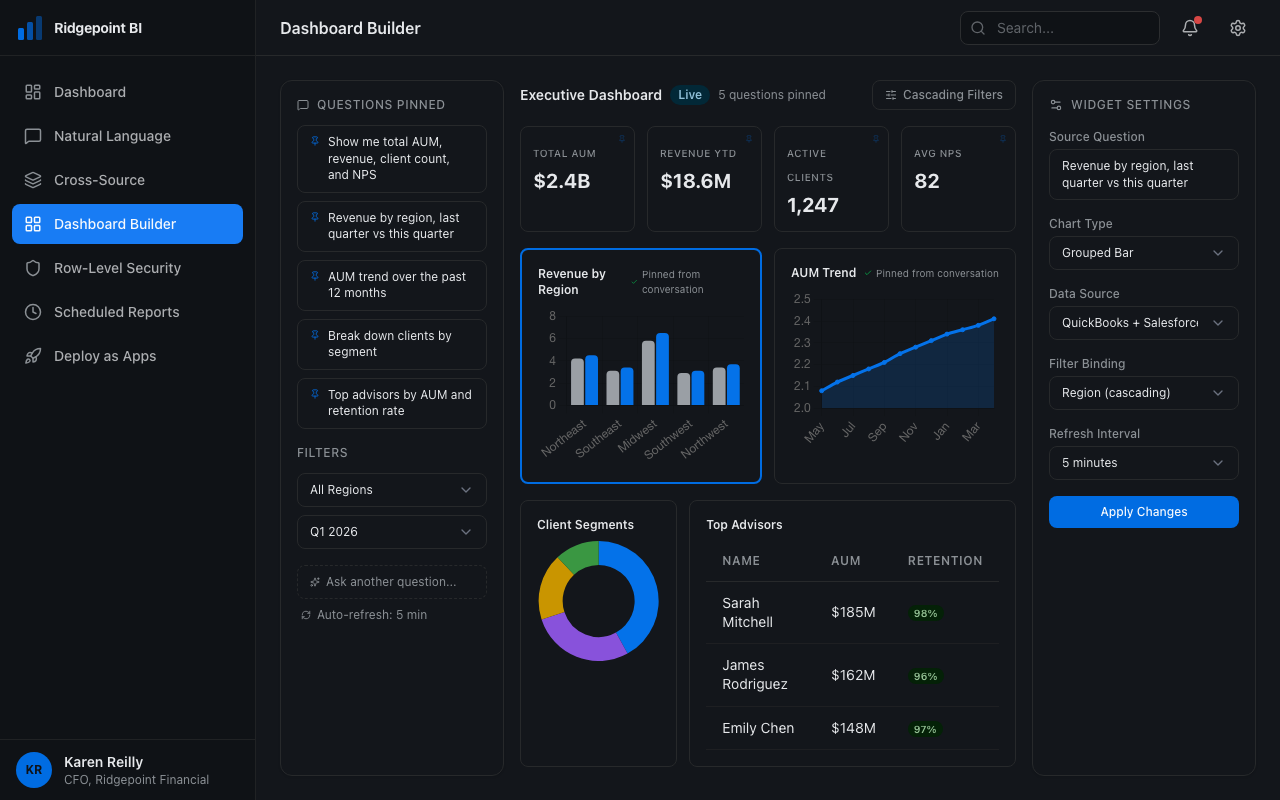The width and height of the screenshot is (1280, 800).
Task: Toggle the pin on the Revenue YTD card
Action: 749,139
